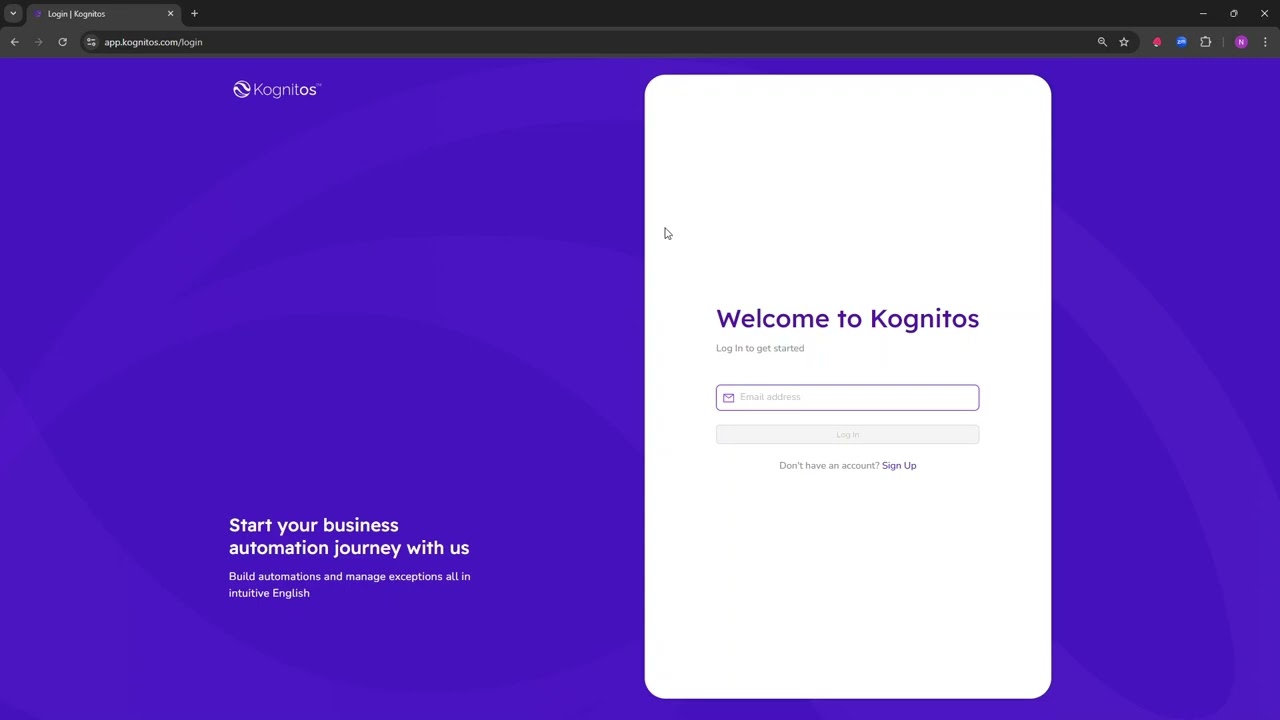The image size is (1280, 720).
Task: Click the 'Log In to get started' text
Action: [760, 348]
